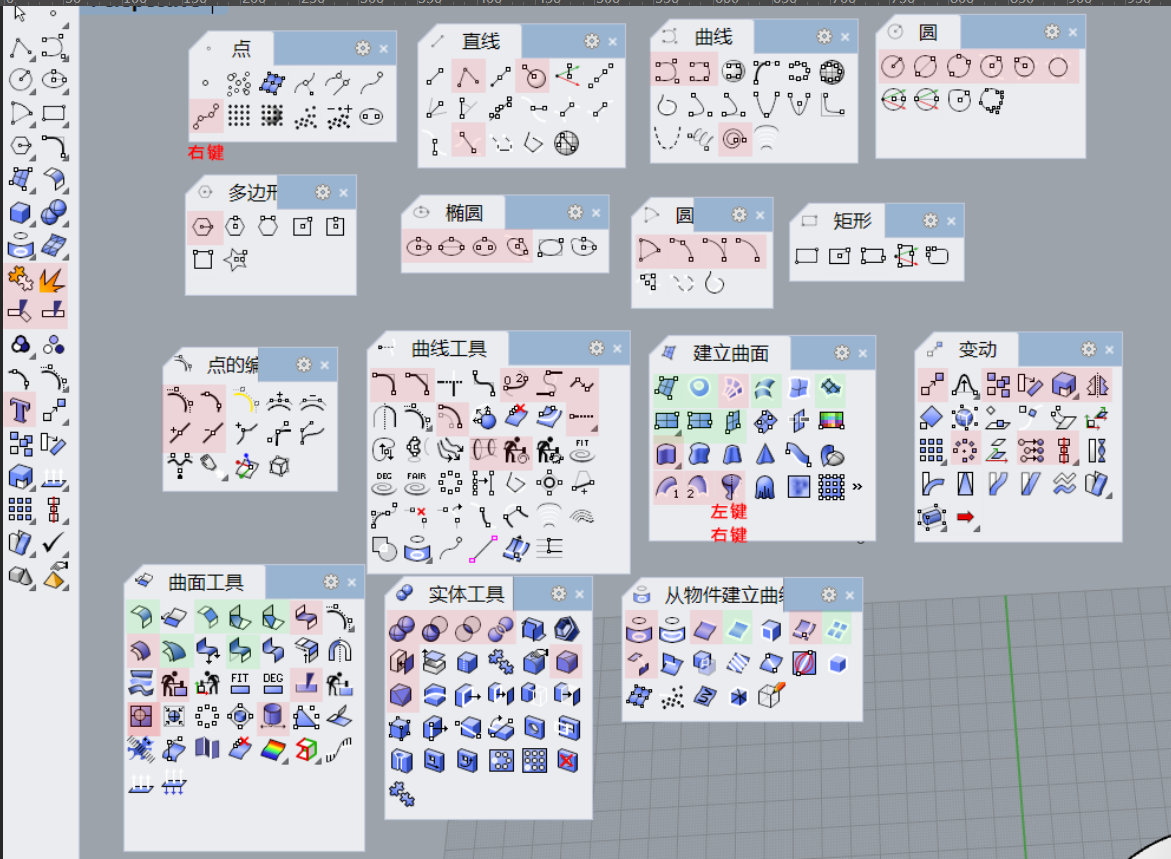This screenshot has height=859, width=1171.
Task: Click the DEG icon in 曲面工具 panel
Action: (273, 683)
